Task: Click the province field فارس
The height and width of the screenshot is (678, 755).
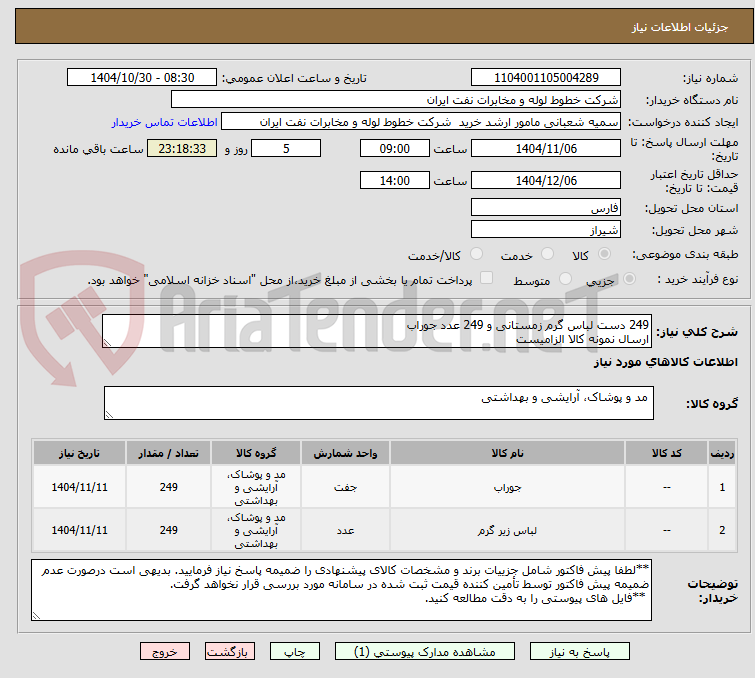Action: point(546,208)
